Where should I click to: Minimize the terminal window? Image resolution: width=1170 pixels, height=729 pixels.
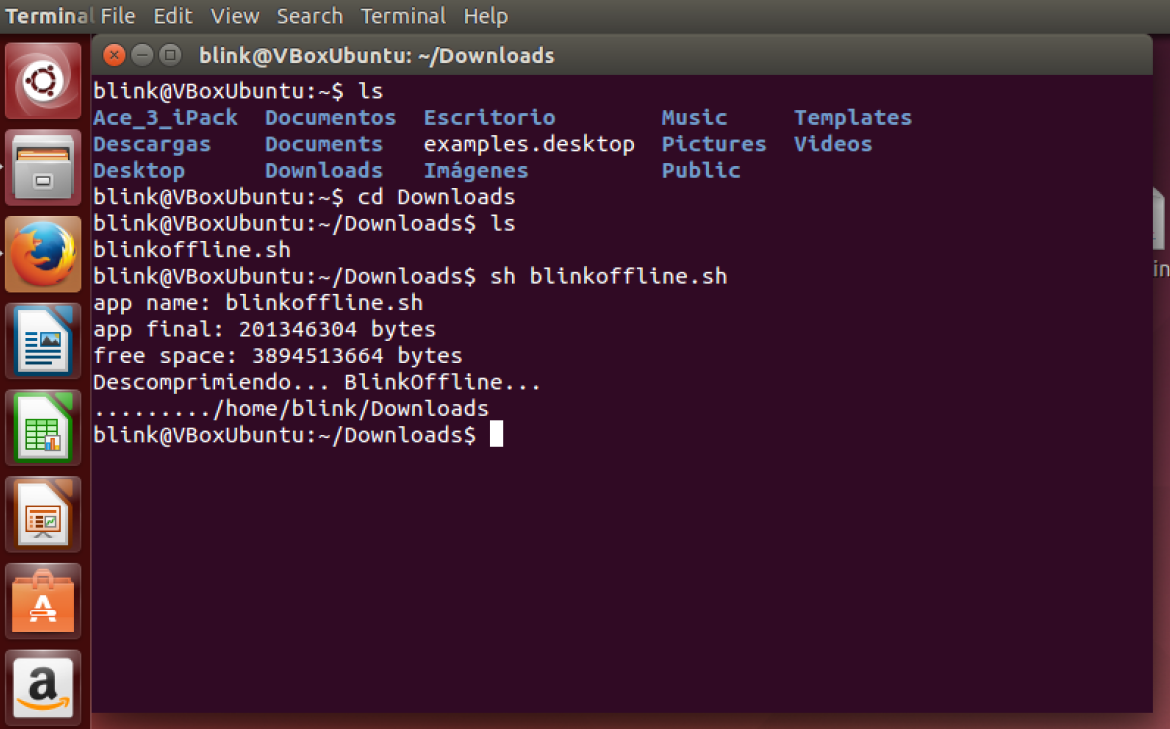coord(142,55)
